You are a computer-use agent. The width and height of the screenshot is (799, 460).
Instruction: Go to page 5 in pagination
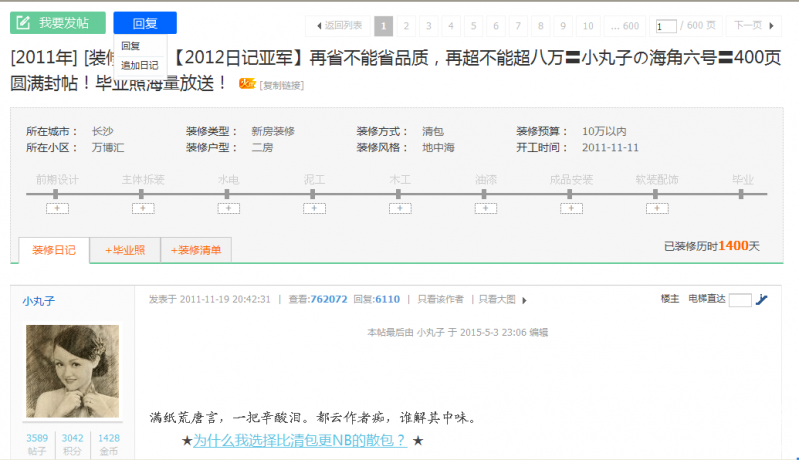coord(473,26)
